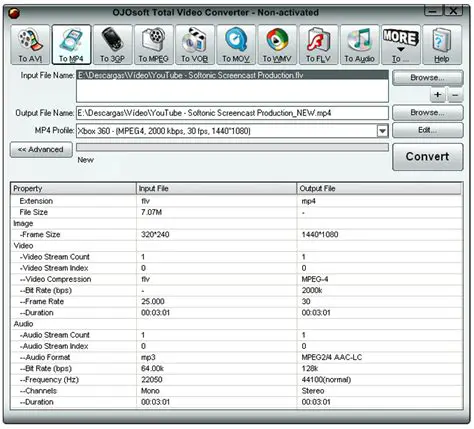Start conversion with Convert button

point(428,157)
